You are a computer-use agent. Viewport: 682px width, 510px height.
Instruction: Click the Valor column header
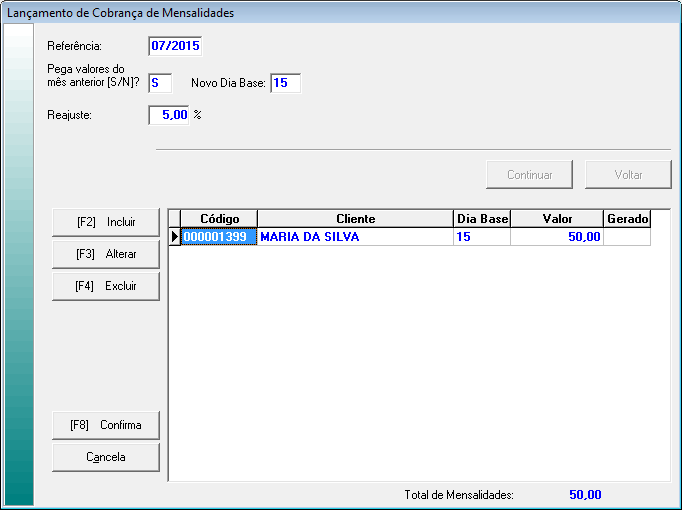[x=557, y=218]
